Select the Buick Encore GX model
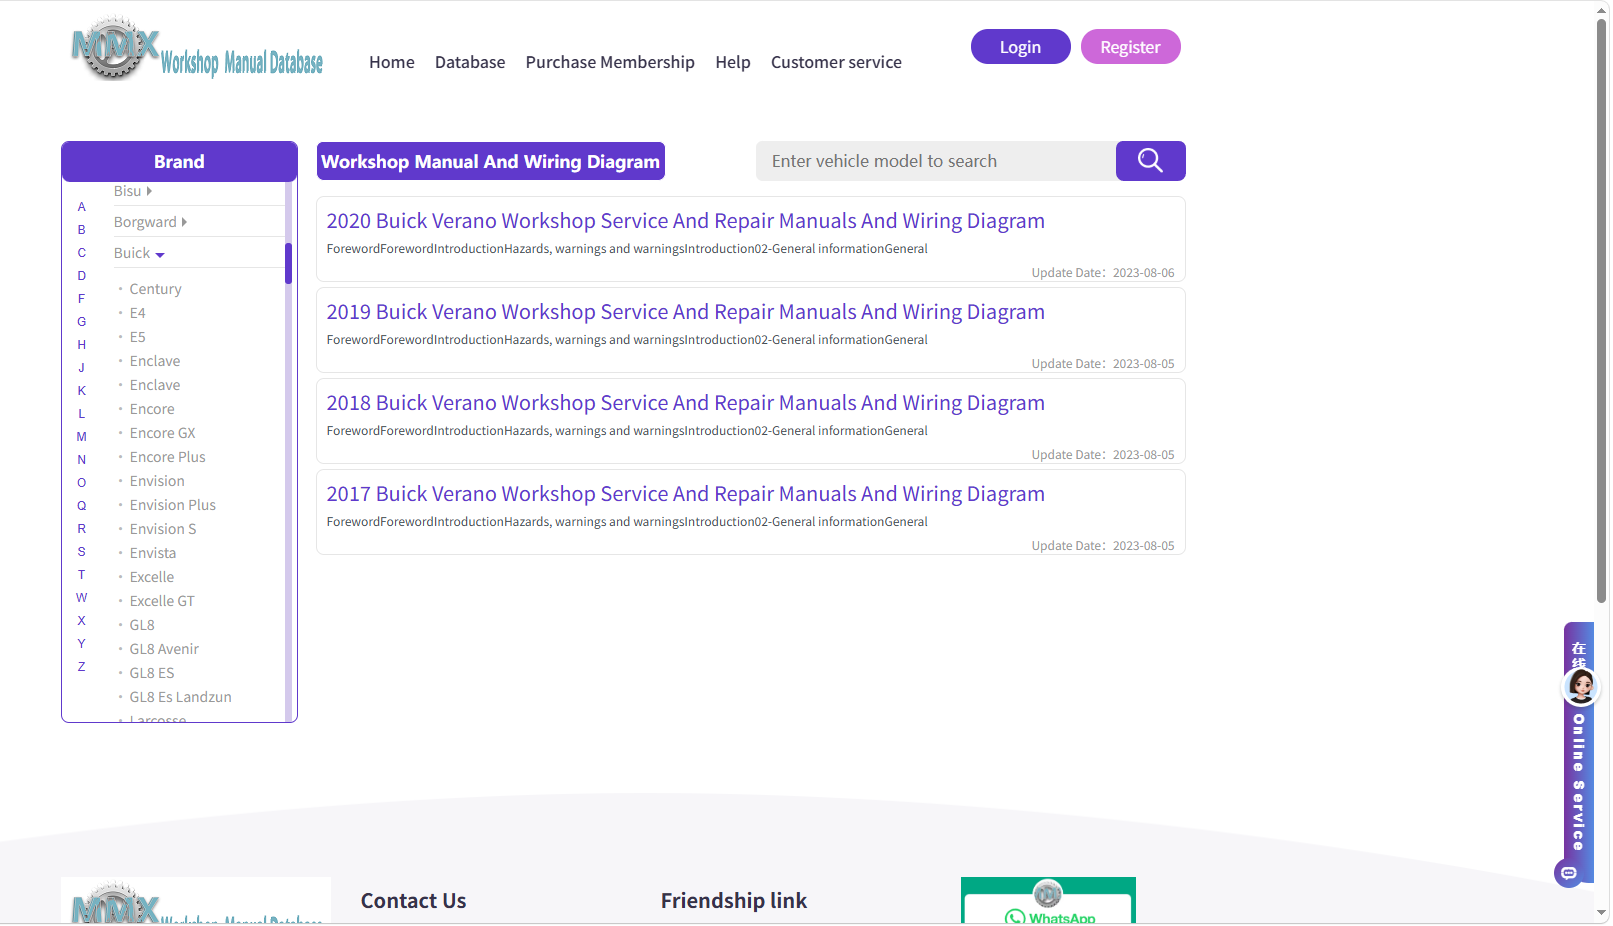Image resolution: width=1613 pixels, height=926 pixels. click(x=163, y=433)
